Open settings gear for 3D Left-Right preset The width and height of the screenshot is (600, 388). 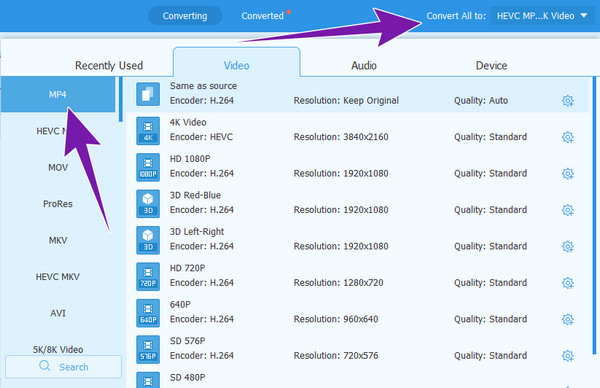click(567, 246)
